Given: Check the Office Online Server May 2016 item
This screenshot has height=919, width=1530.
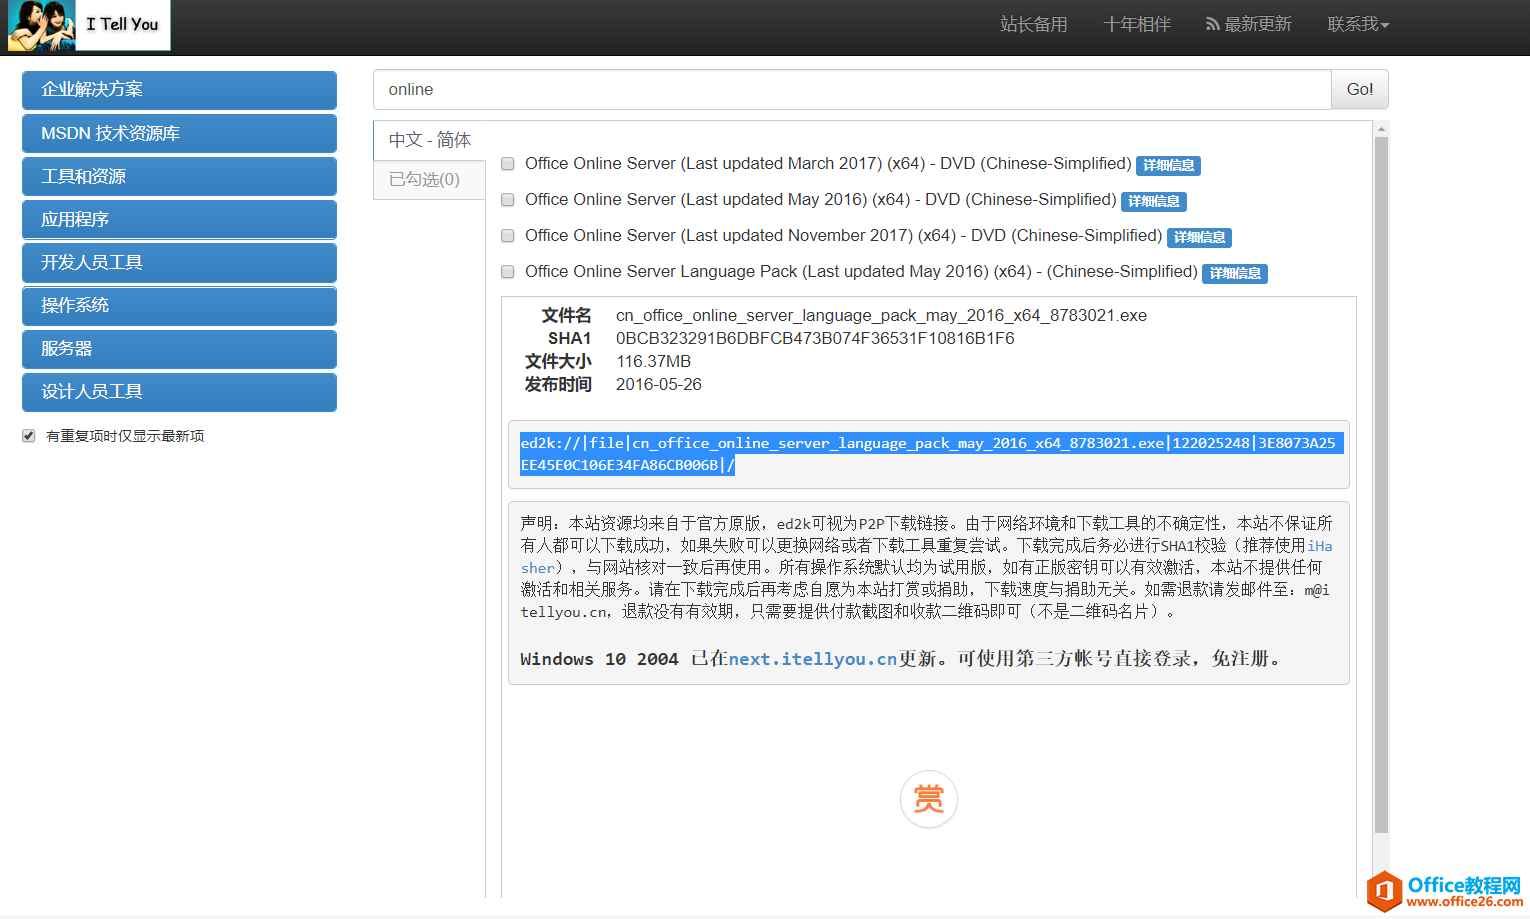Looking at the screenshot, I should [x=507, y=199].
